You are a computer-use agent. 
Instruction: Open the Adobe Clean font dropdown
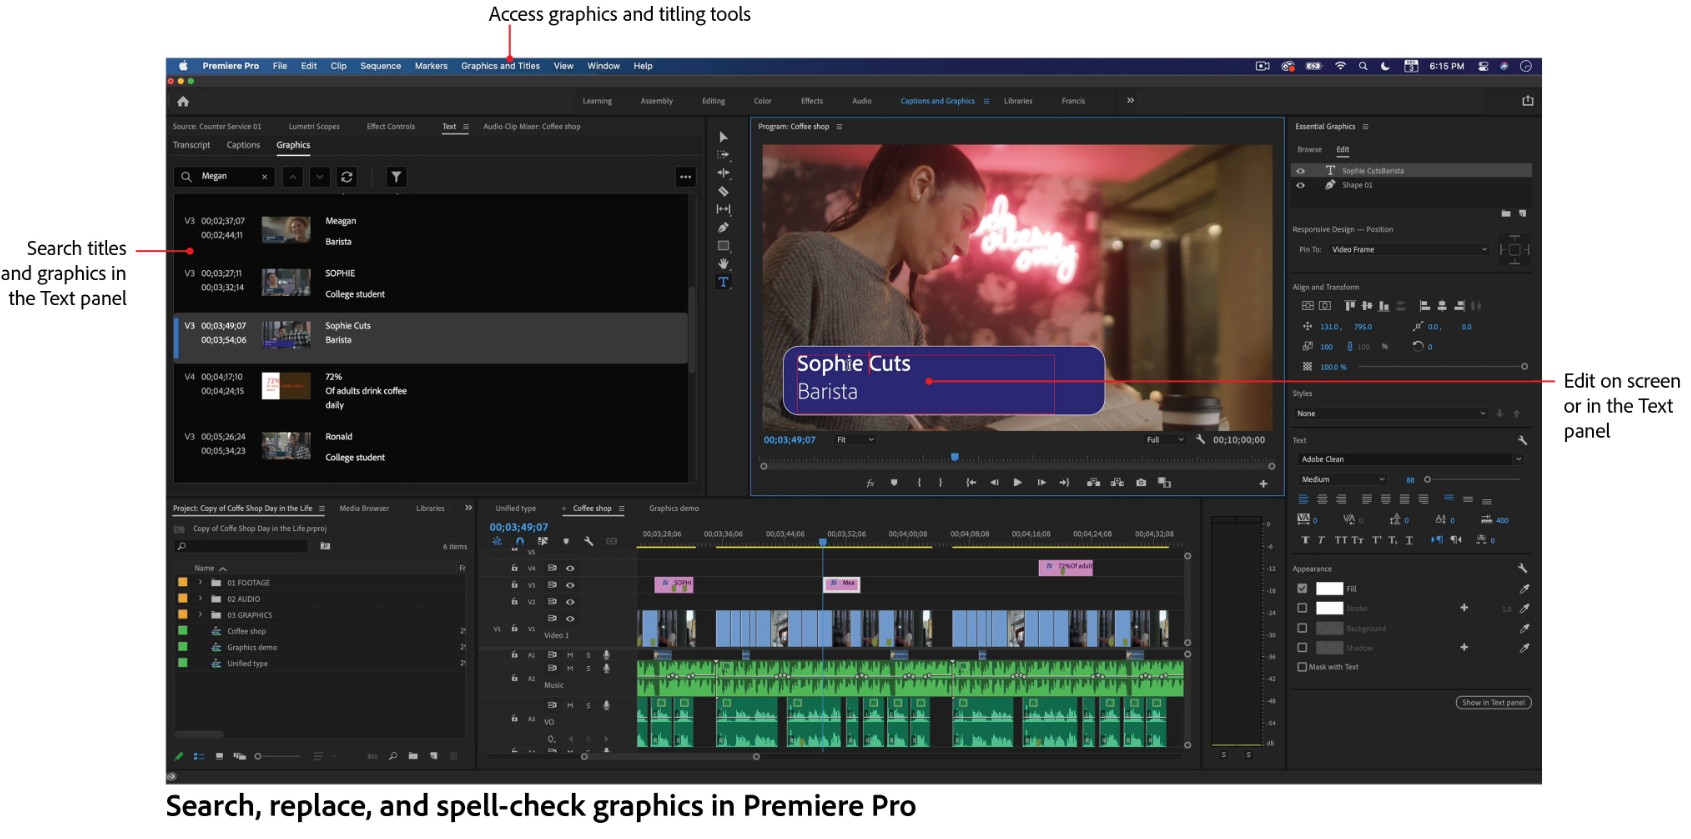click(1410, 460)
